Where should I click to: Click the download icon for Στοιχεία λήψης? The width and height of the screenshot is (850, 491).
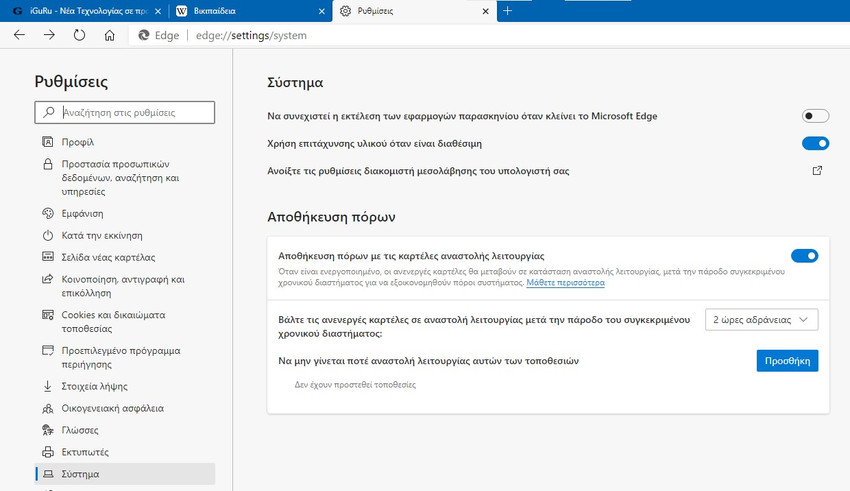(48, 386)
